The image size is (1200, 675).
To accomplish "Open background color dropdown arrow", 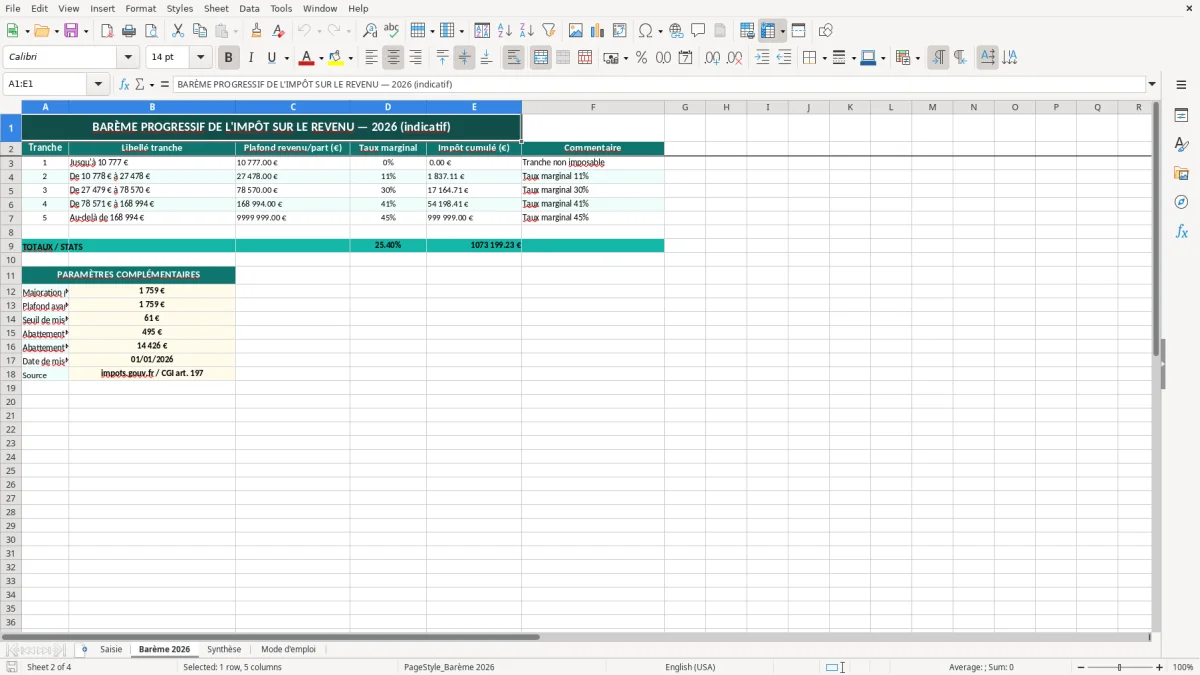I will coord(350,58).
